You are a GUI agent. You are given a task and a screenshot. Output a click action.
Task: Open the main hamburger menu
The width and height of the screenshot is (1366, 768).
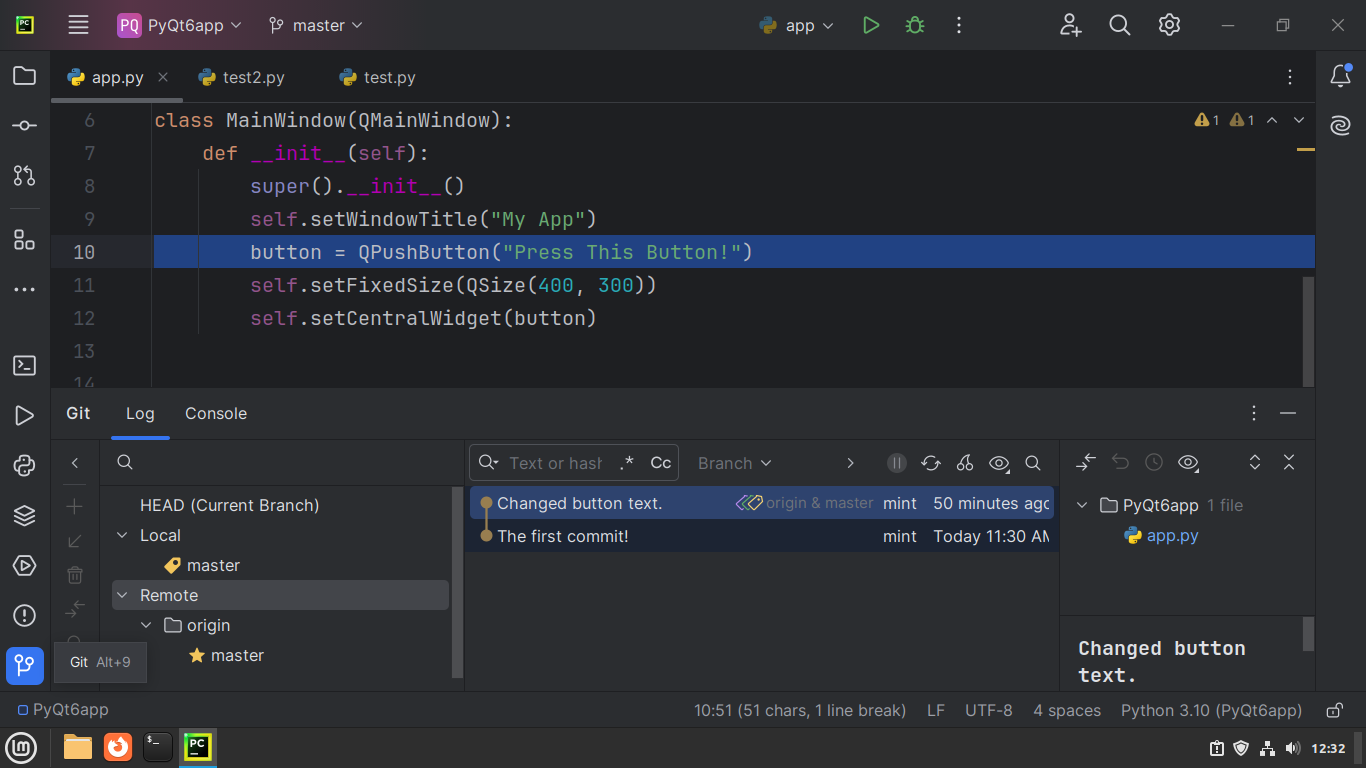pyautogui.click(x=78, y=26)
